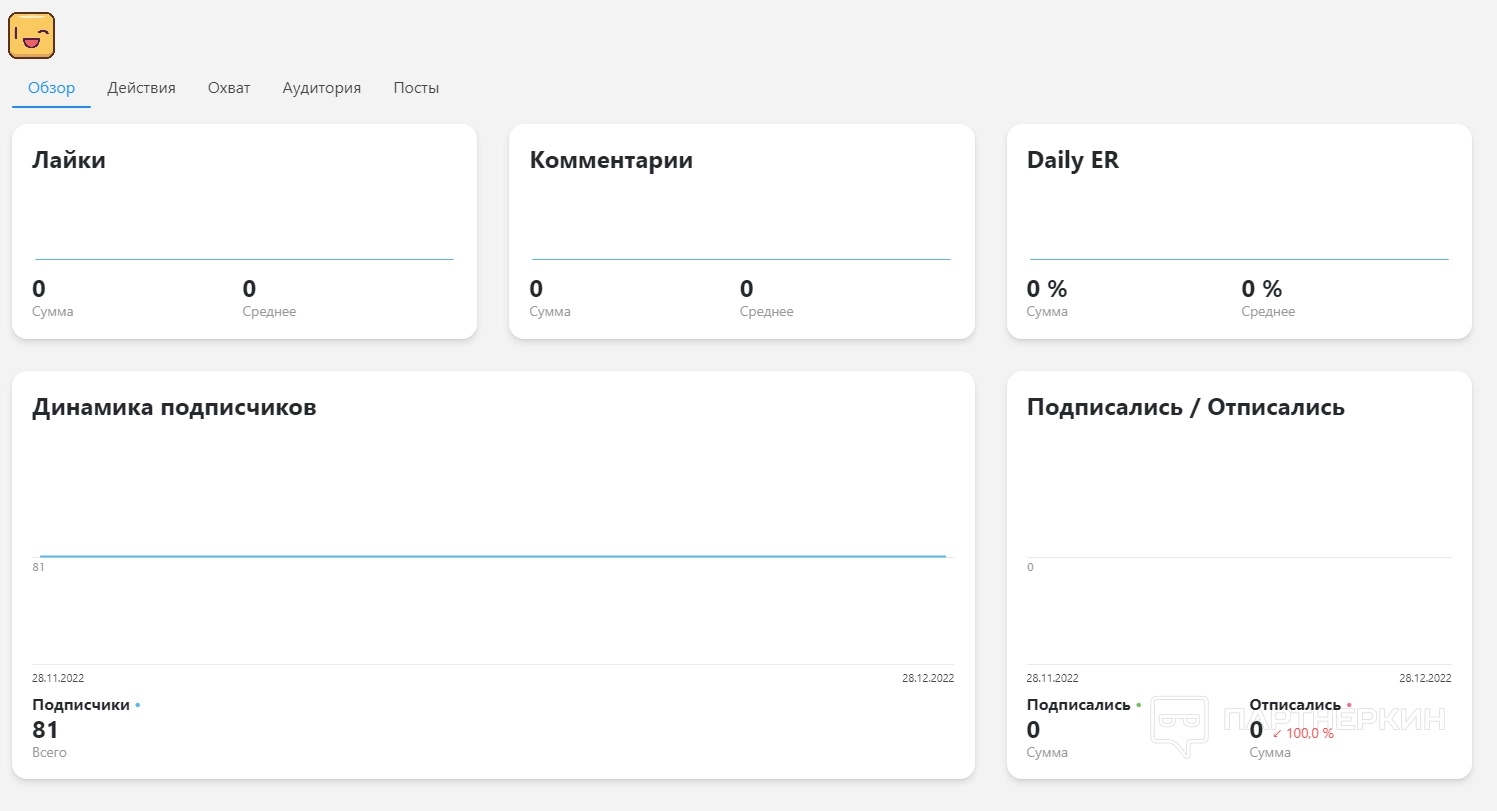Click the winking emoji avatar icon
This screenshot has width=1497, height=811.
pos(31,36)
